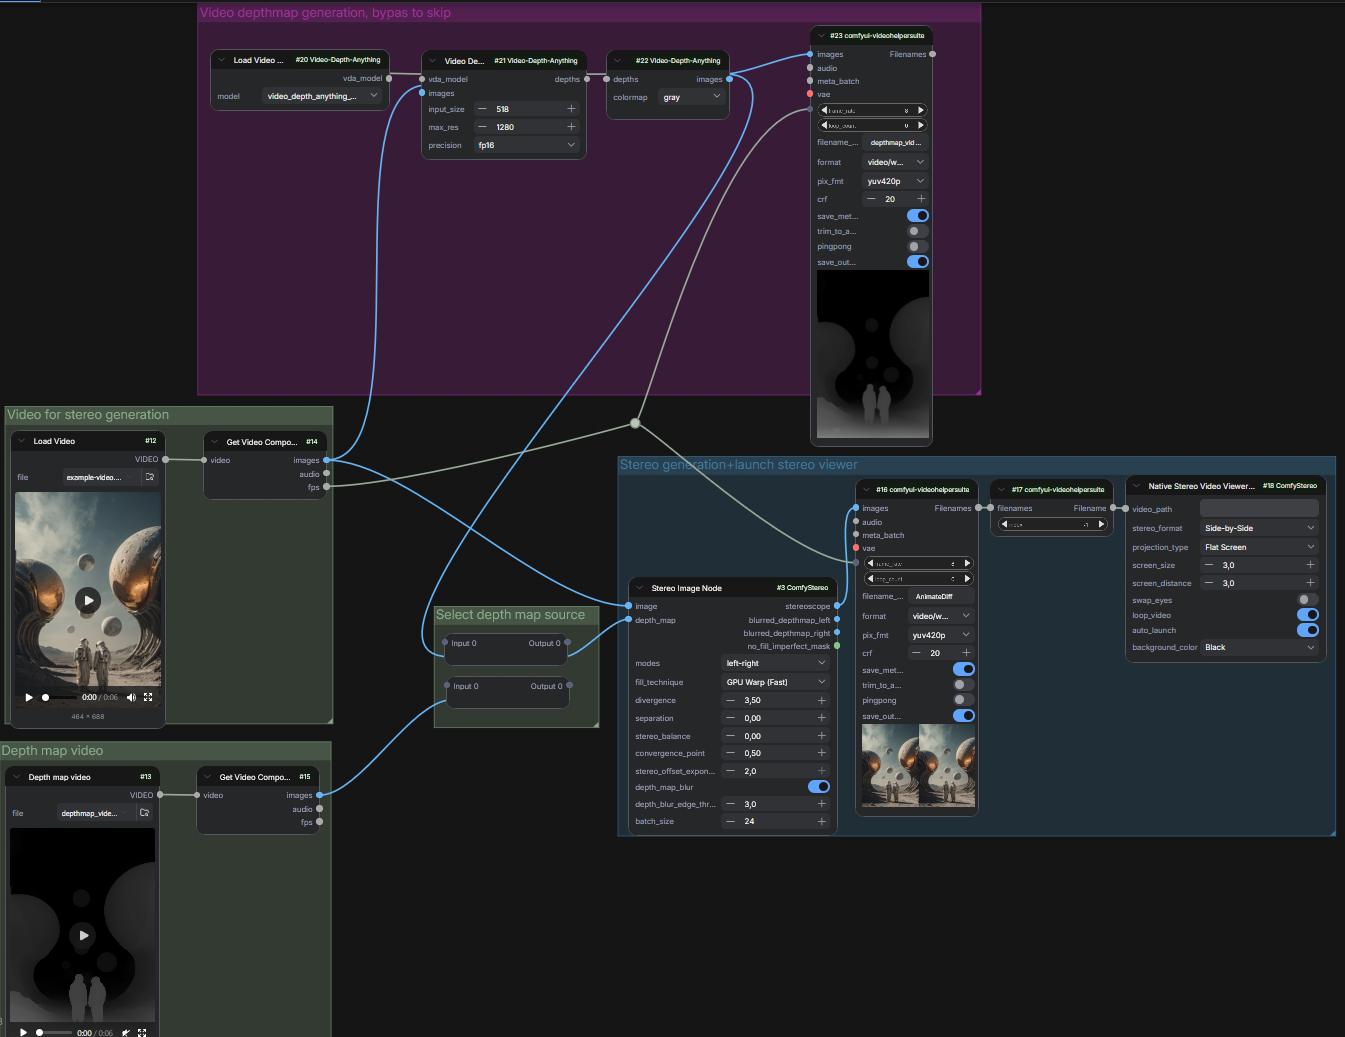Increase screen_size with plus icon

tap(1310, 565)
